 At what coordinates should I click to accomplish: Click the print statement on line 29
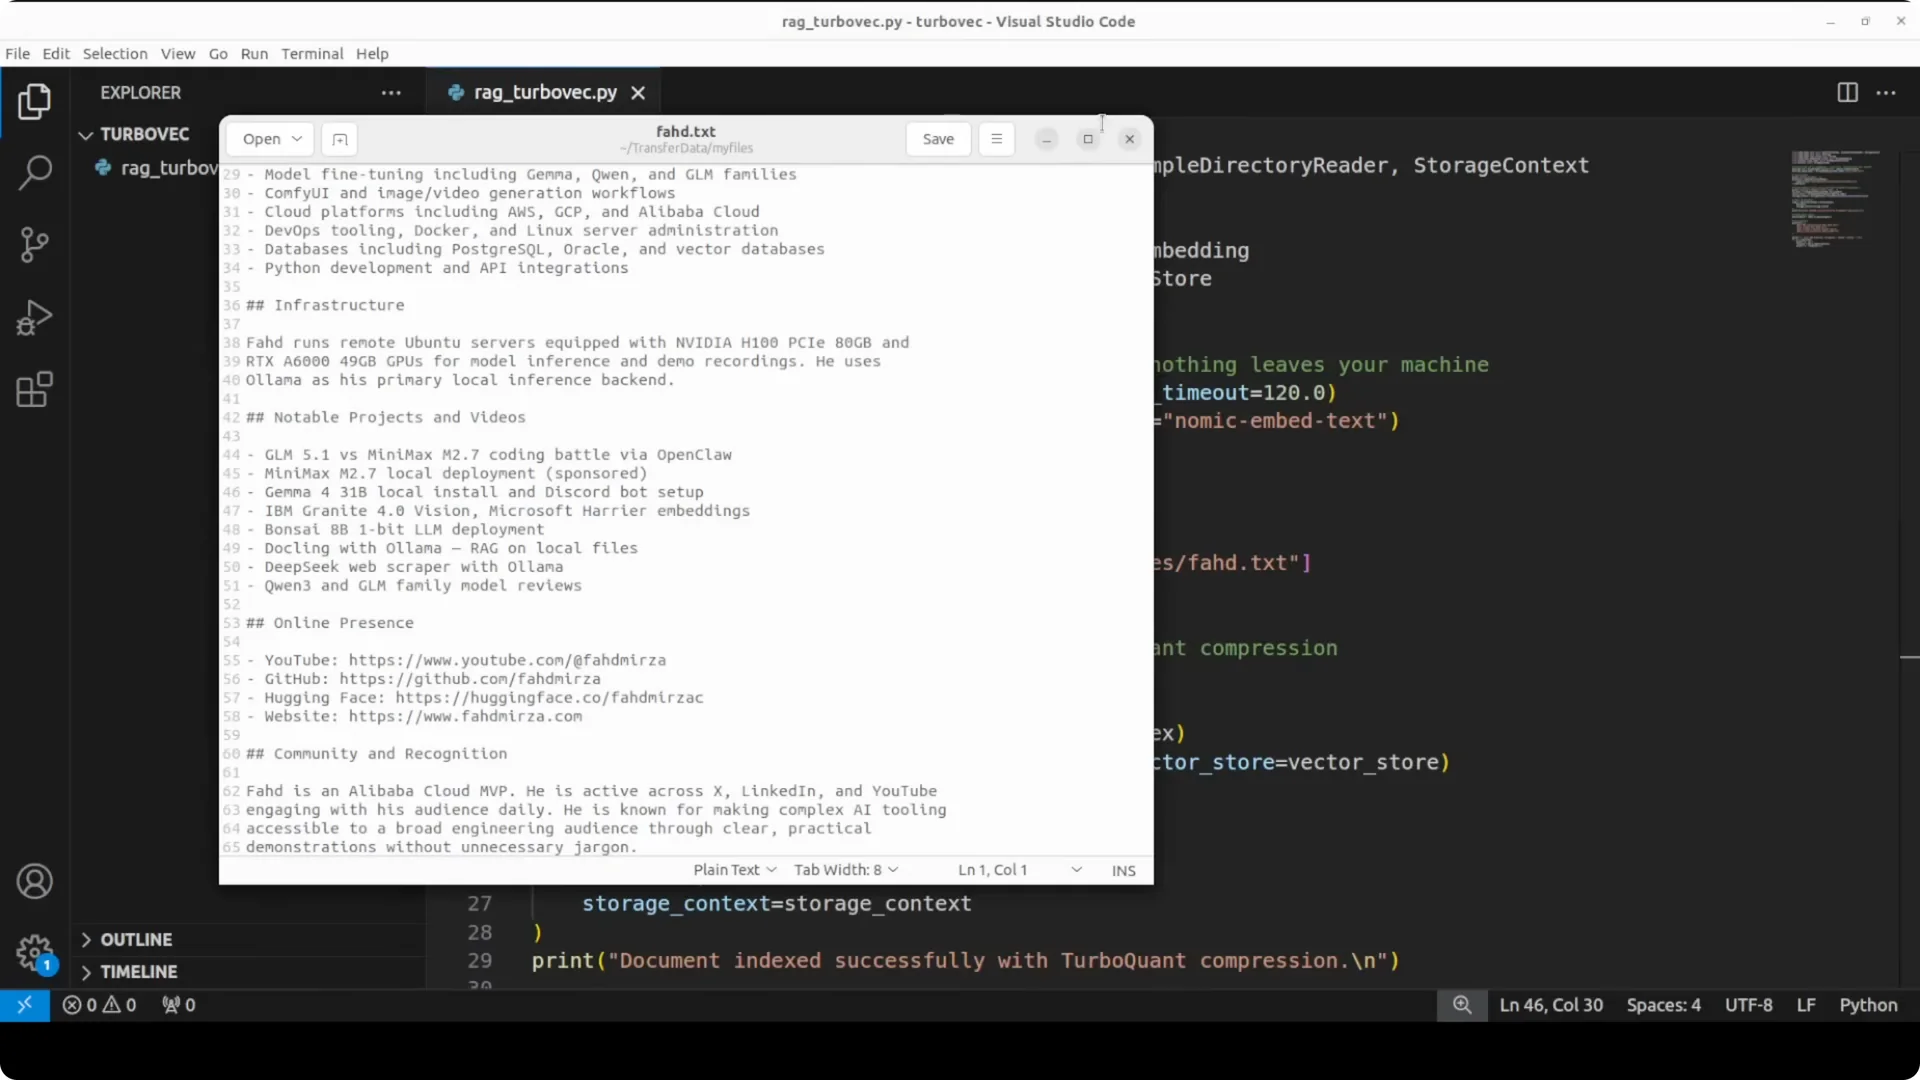pos(965,961)
